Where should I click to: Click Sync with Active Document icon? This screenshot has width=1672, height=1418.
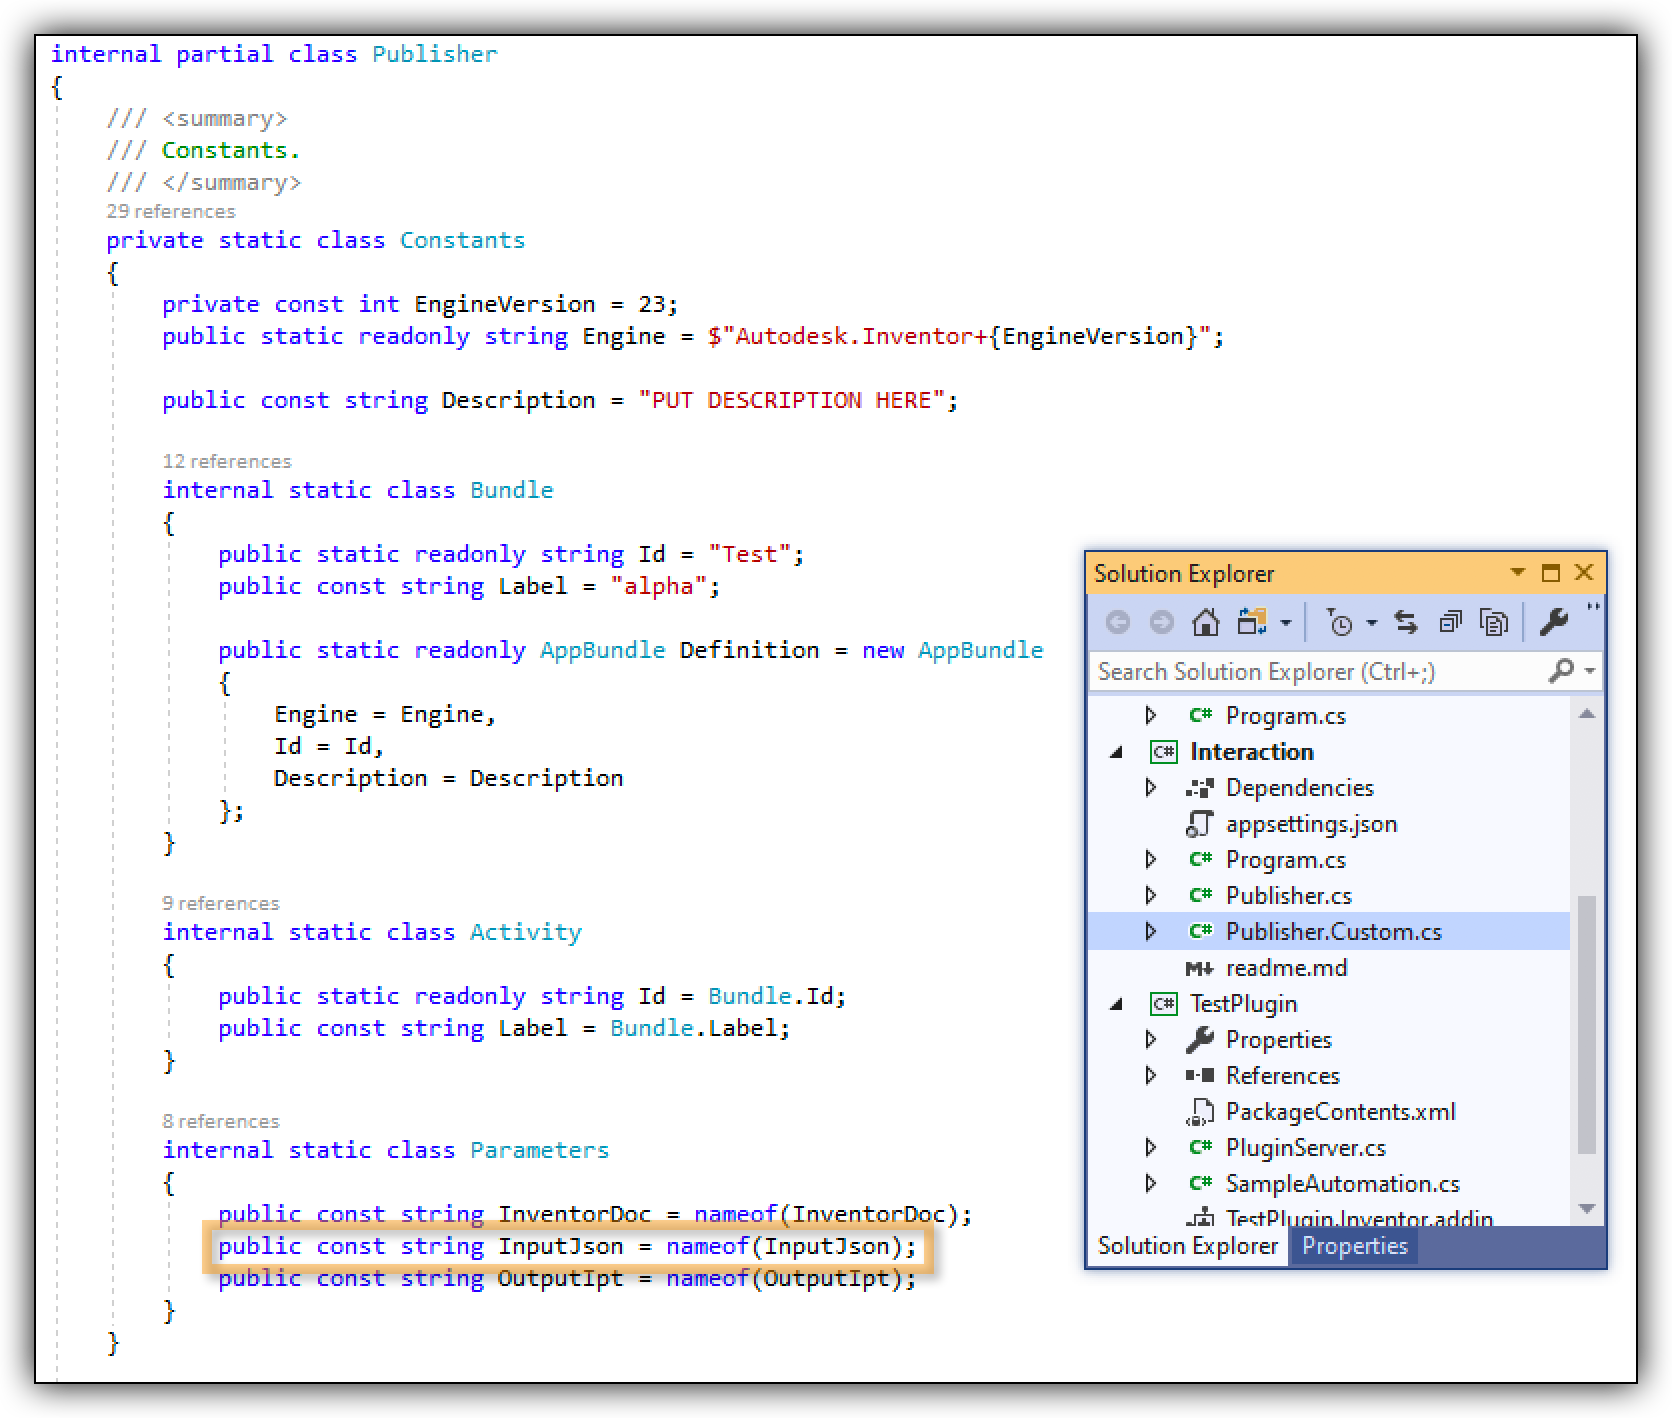click(x=1406, y=623)
